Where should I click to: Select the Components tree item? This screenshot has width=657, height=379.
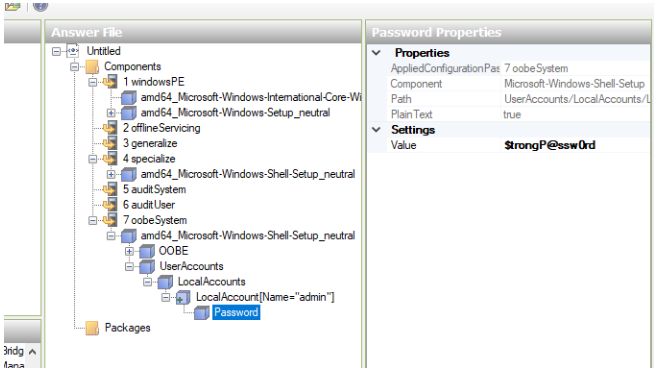(132, 67)
